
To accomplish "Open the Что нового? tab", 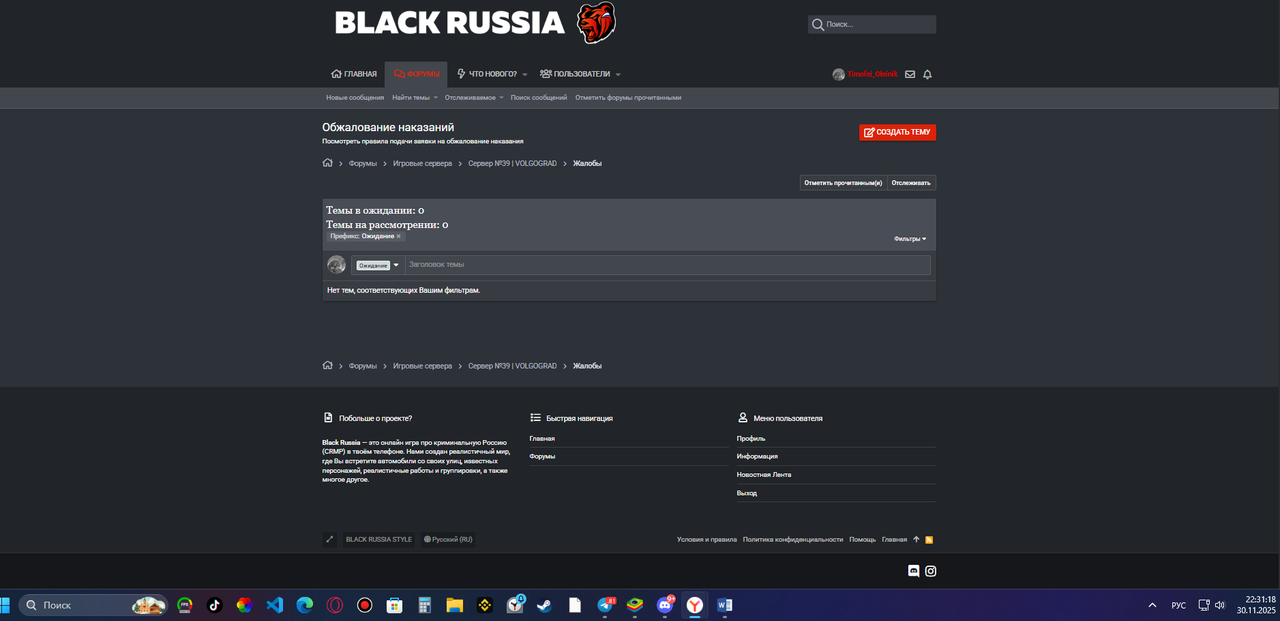I will [x=487, y=74].
